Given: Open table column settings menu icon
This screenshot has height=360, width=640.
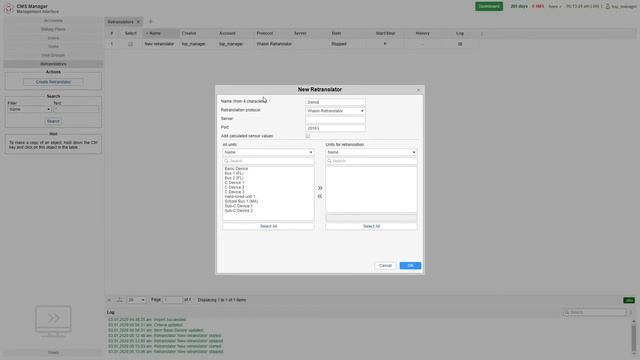Looking at the screenshot, I should (482, 33).
